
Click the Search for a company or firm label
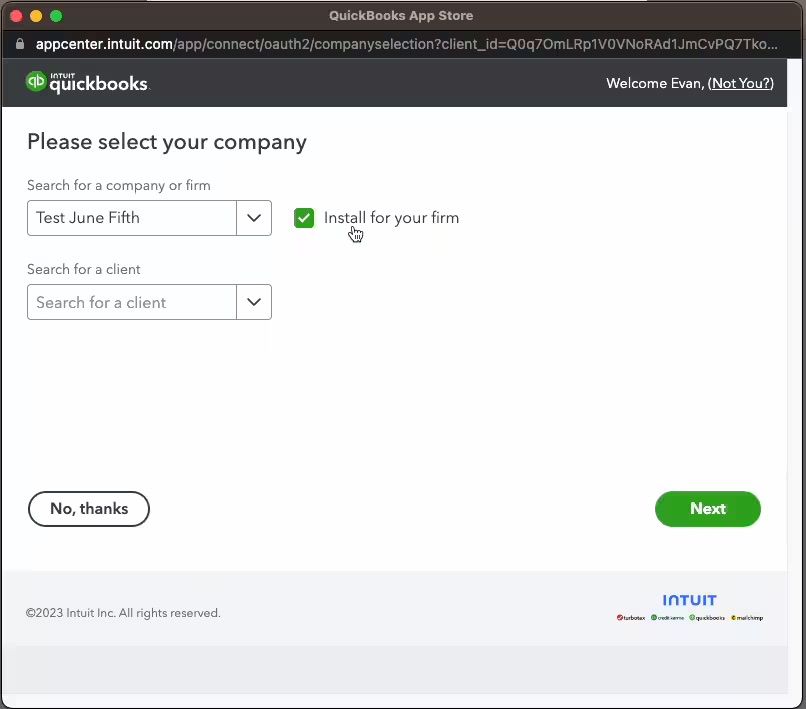(x=119, y=185)
